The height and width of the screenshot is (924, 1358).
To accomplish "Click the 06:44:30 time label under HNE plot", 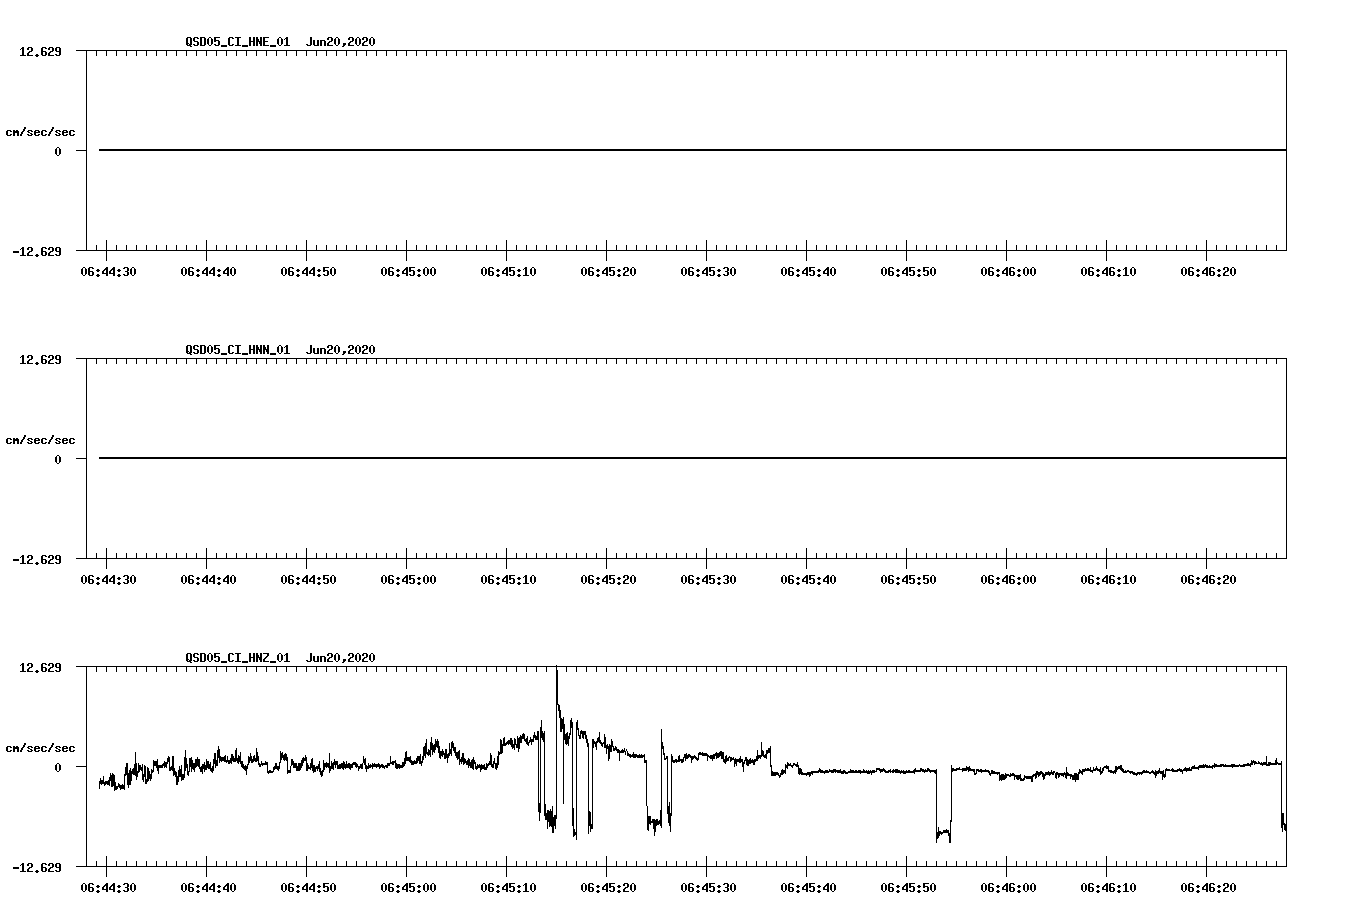I will coord(108,272).
